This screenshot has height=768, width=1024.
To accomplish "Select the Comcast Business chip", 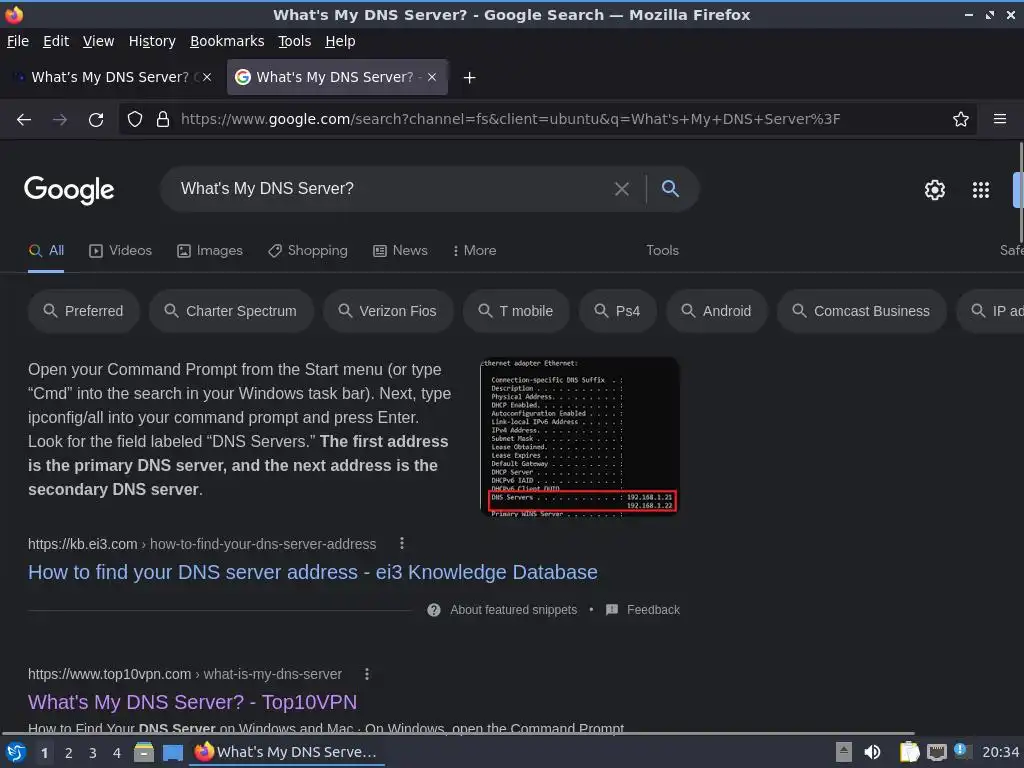I will coord(862,311).
